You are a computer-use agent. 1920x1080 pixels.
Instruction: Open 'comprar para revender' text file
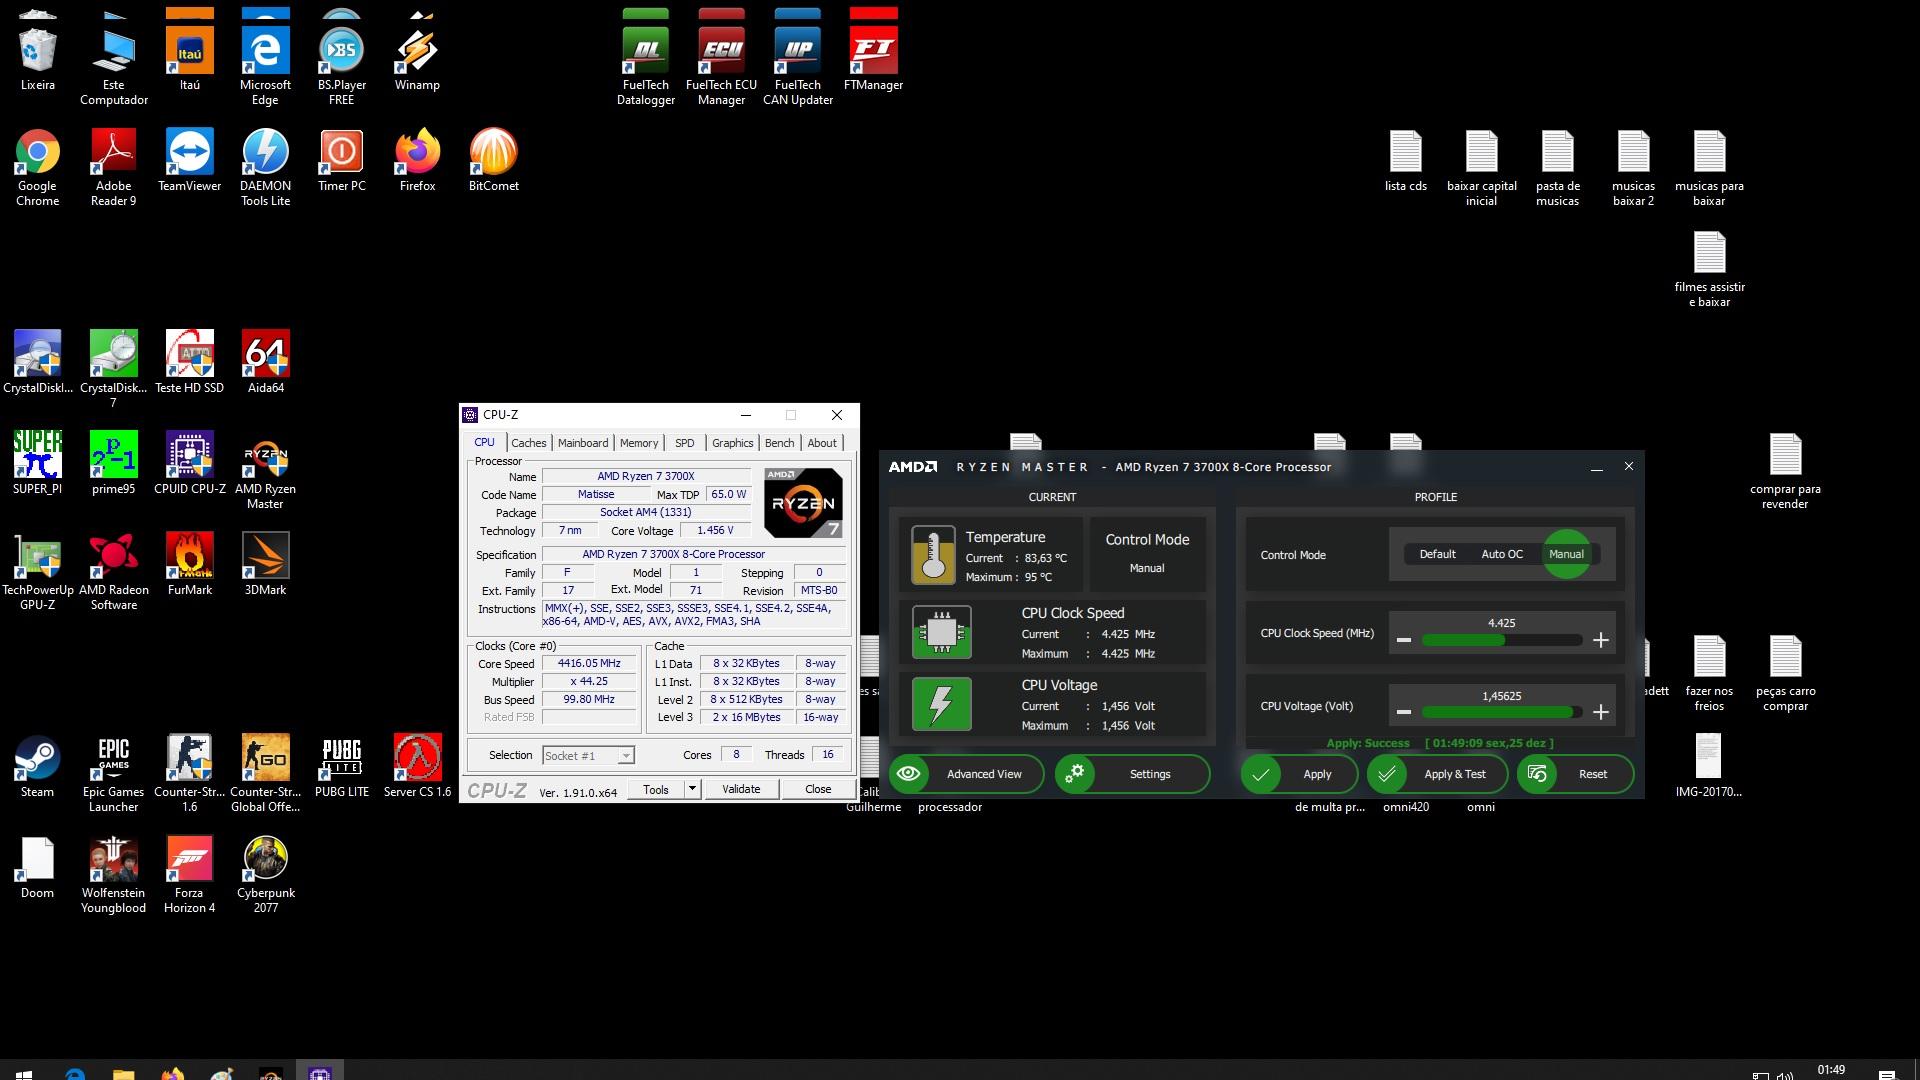click(1785, 470)
